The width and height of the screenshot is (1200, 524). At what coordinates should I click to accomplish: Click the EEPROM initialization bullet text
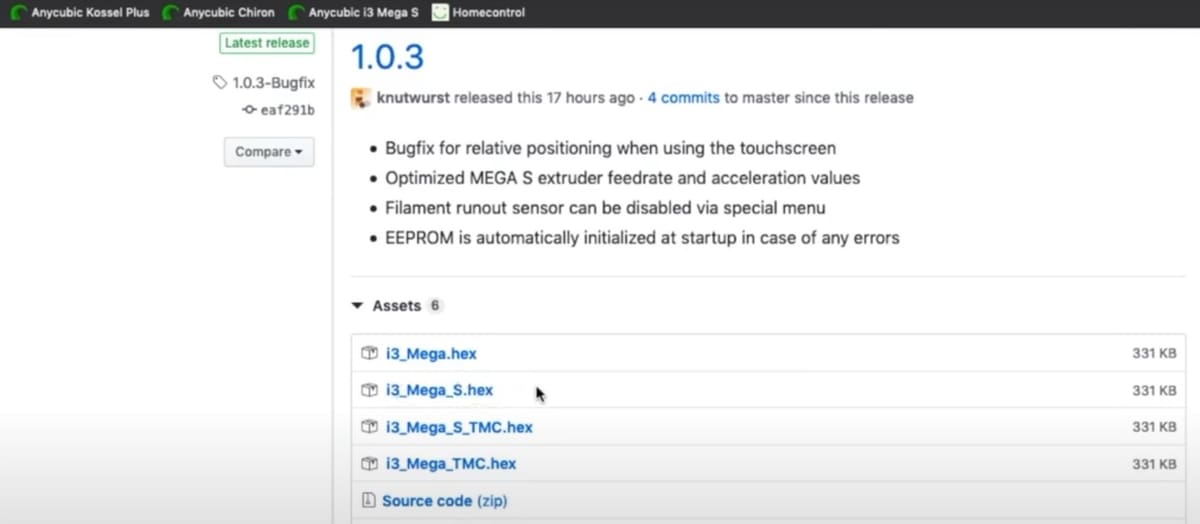(x=642, y=238)
